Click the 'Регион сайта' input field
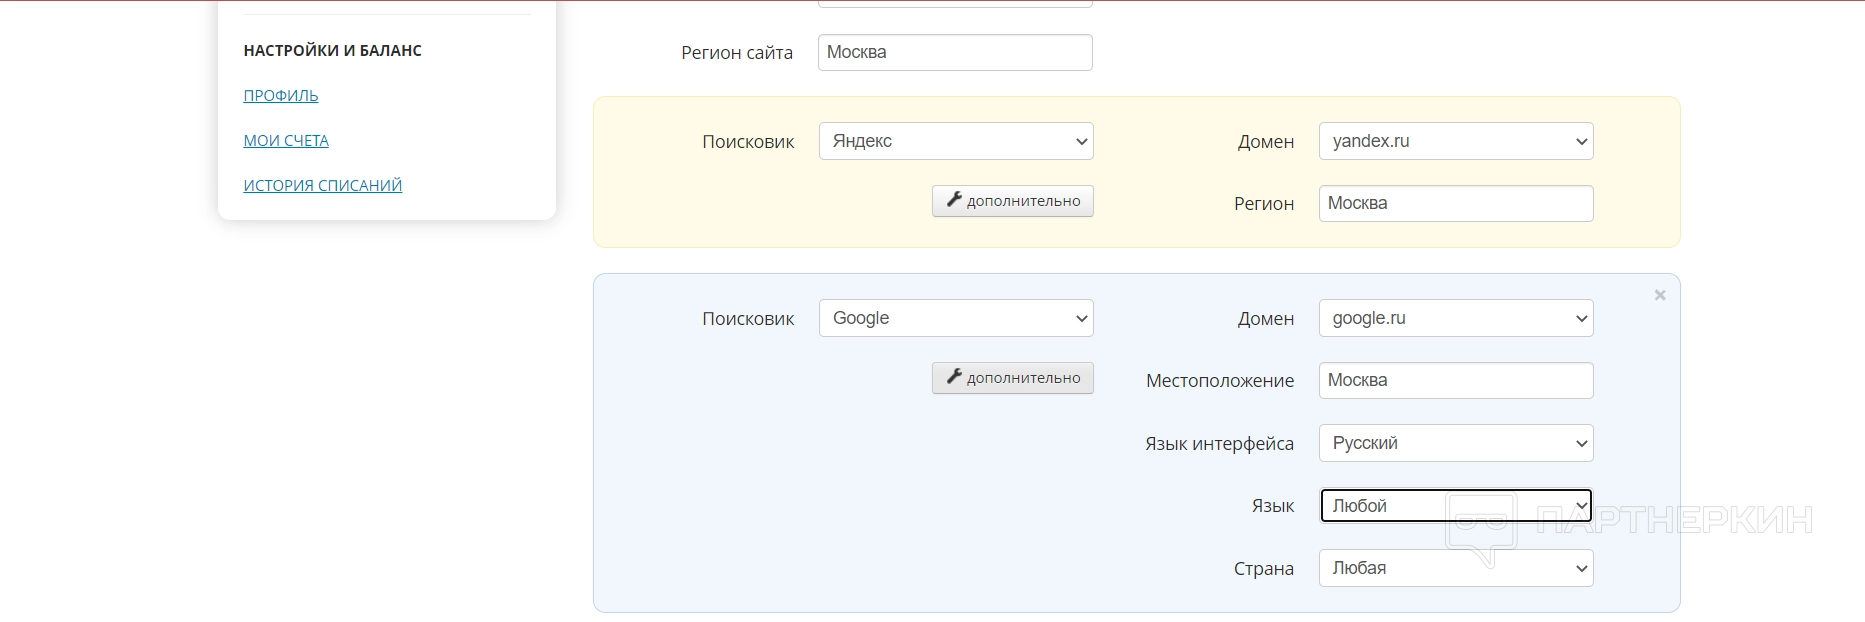 point(955,53)
